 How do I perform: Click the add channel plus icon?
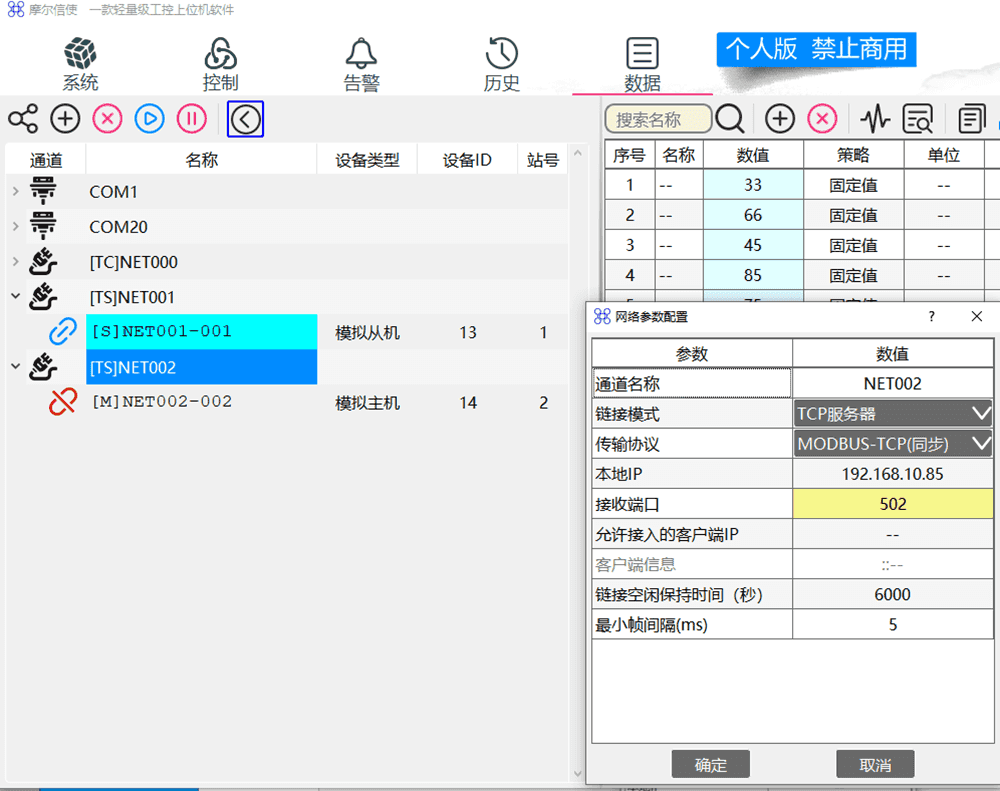tap(65, 119)
